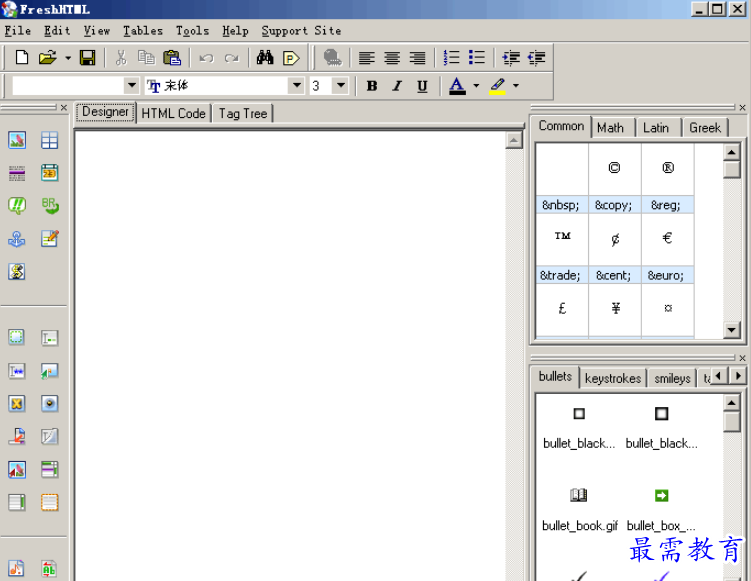Apply the yellow highlight color
The width and height of the screenshot is (751, 581).
coord(498,86)
